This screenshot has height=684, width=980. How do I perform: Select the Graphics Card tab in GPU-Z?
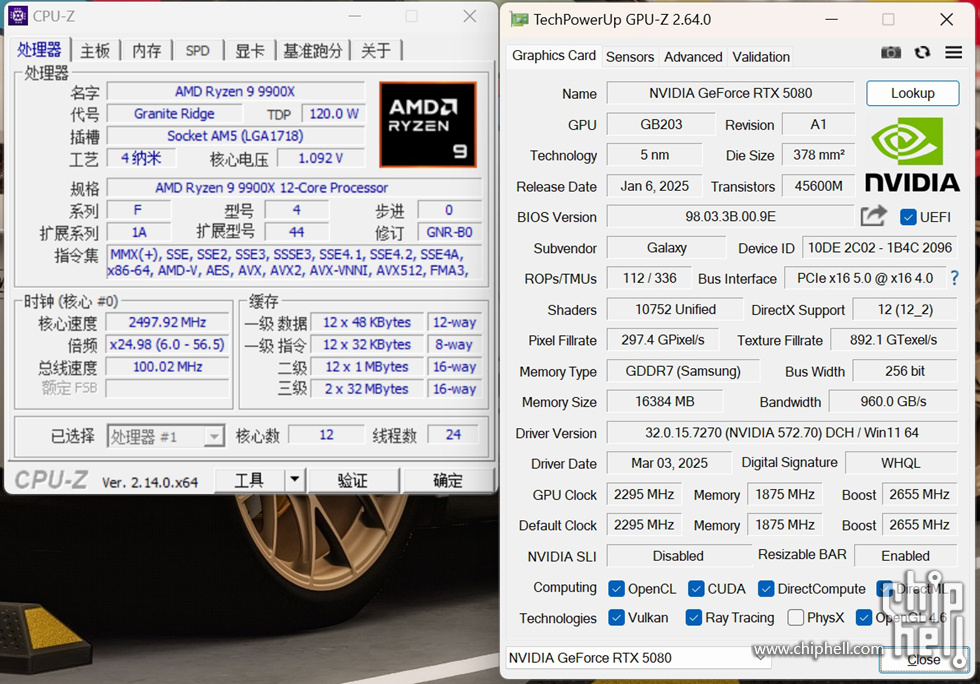coord(554,56)
